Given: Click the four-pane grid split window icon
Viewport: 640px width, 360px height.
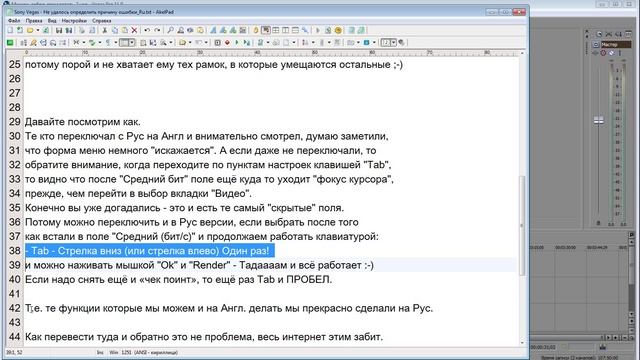Looking at the screenshot, I should [276, 30].
